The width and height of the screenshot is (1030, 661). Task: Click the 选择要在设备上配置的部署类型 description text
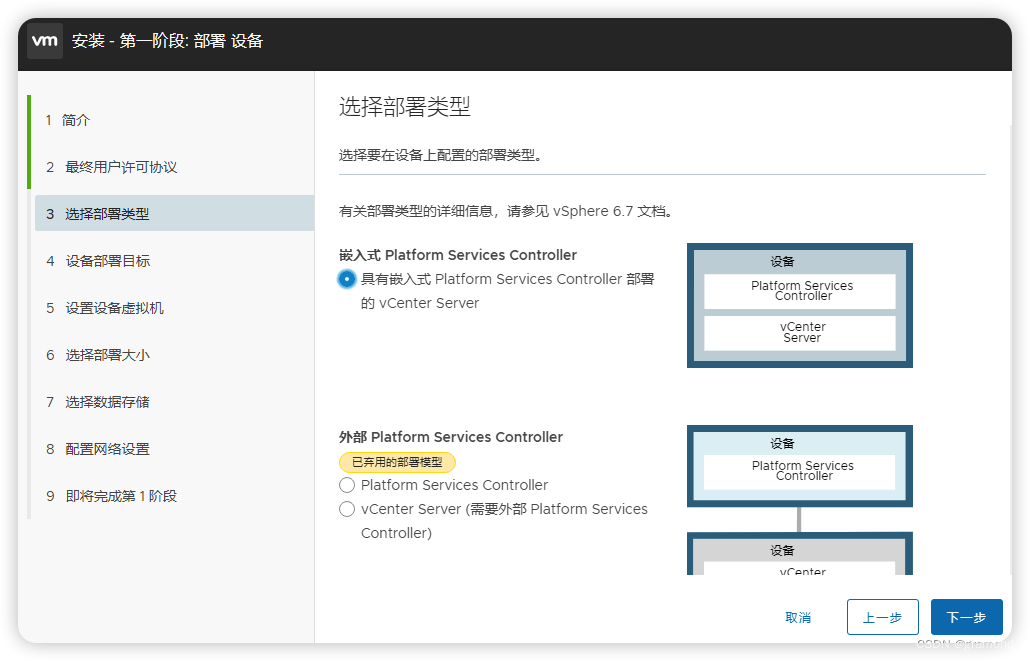pos(440,156)
